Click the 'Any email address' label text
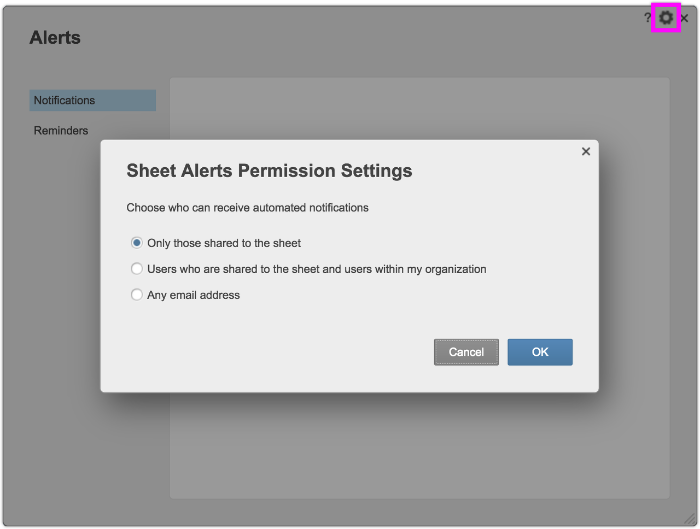The height and width of the screenshot is (529, 700). (193, 295)
